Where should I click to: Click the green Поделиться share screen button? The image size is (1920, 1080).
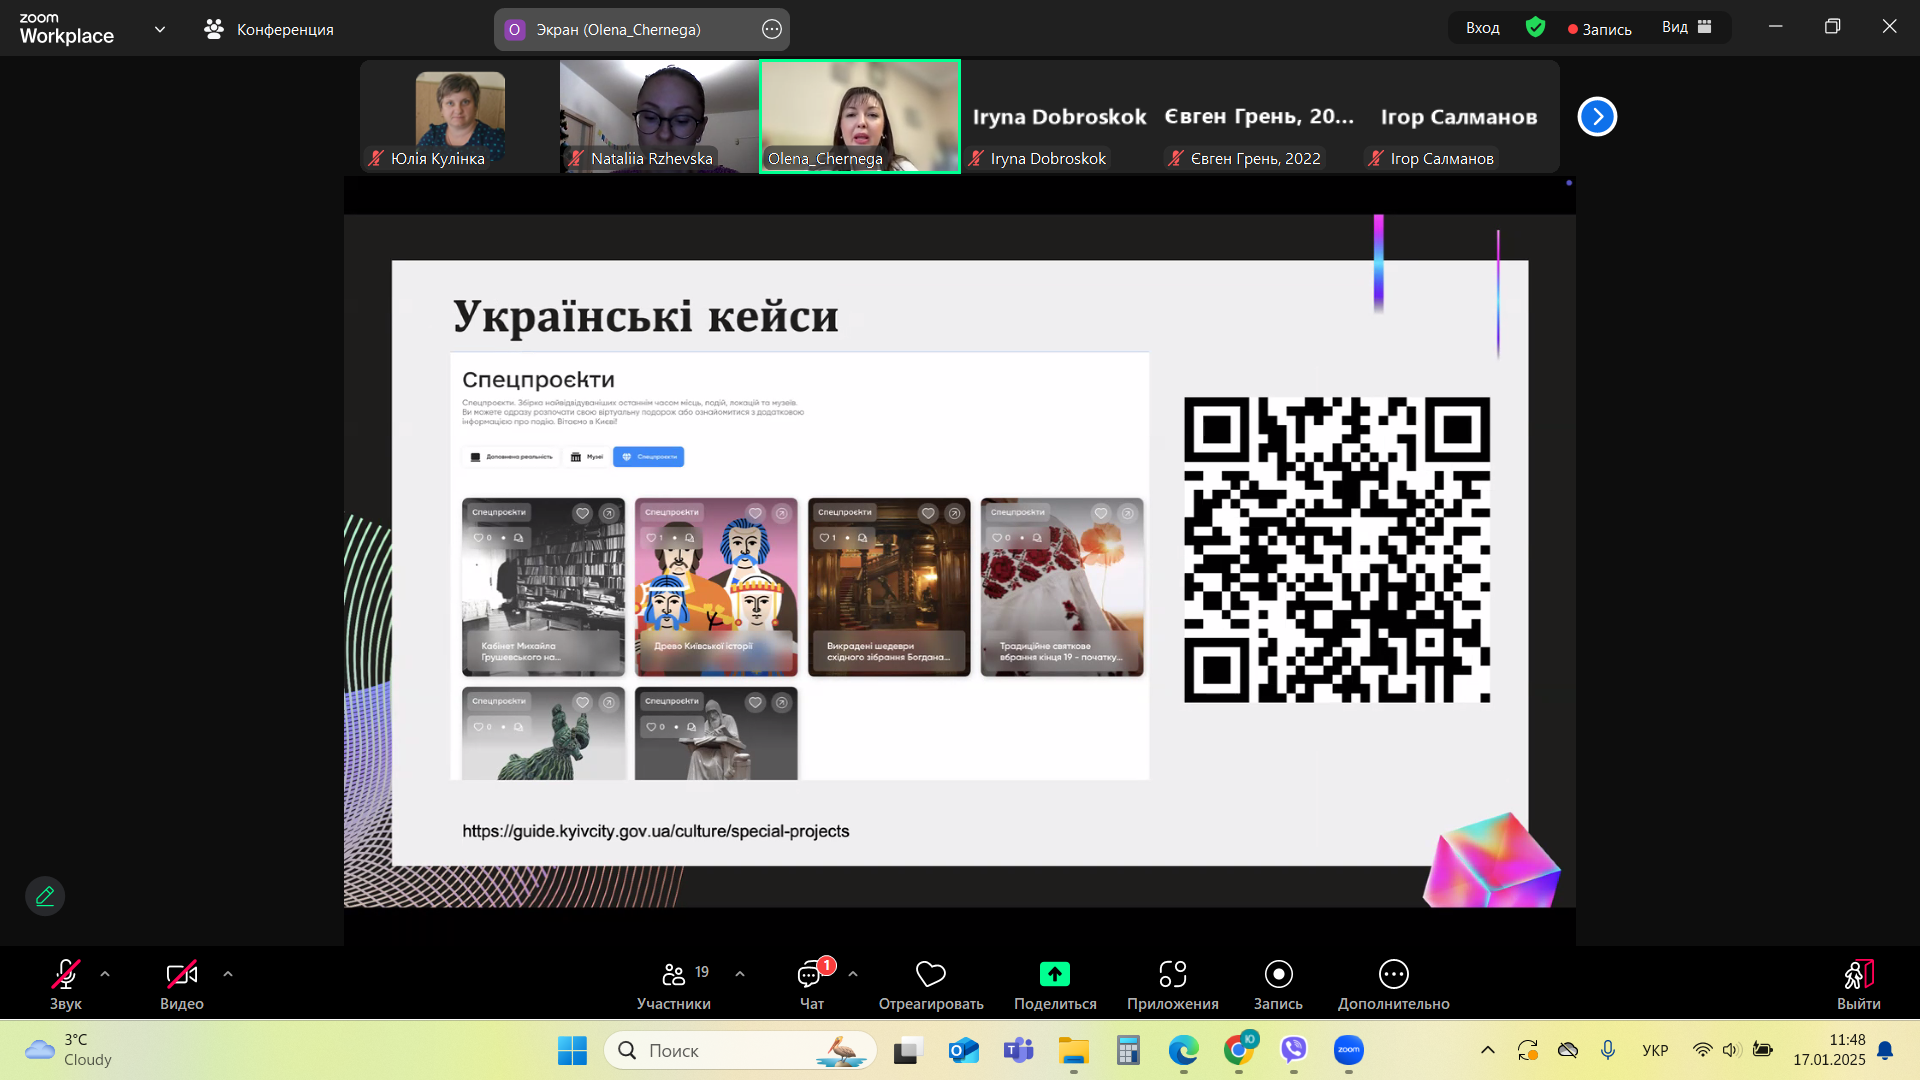1055,984
